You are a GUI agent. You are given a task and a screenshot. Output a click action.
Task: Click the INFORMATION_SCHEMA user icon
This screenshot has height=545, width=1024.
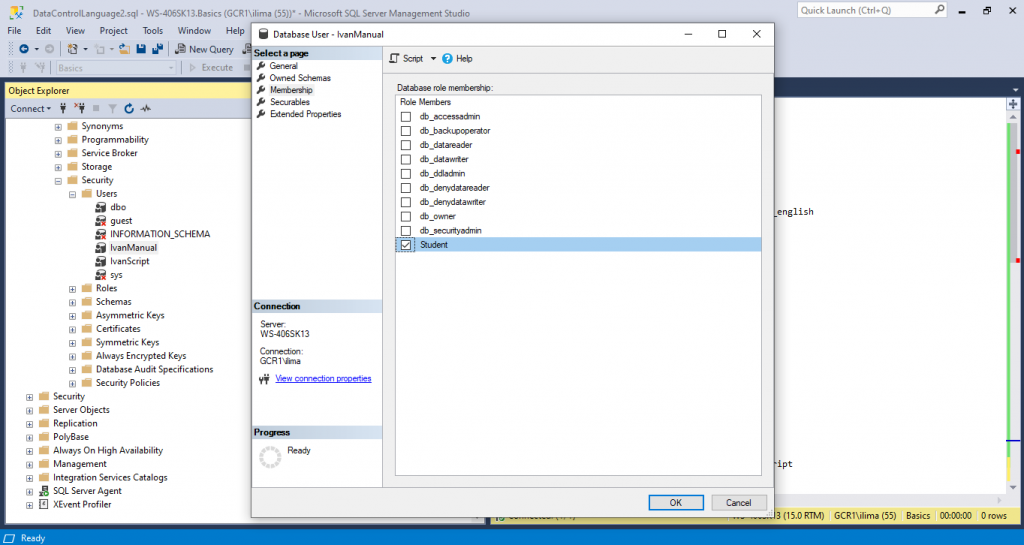[x=101, y=234]
